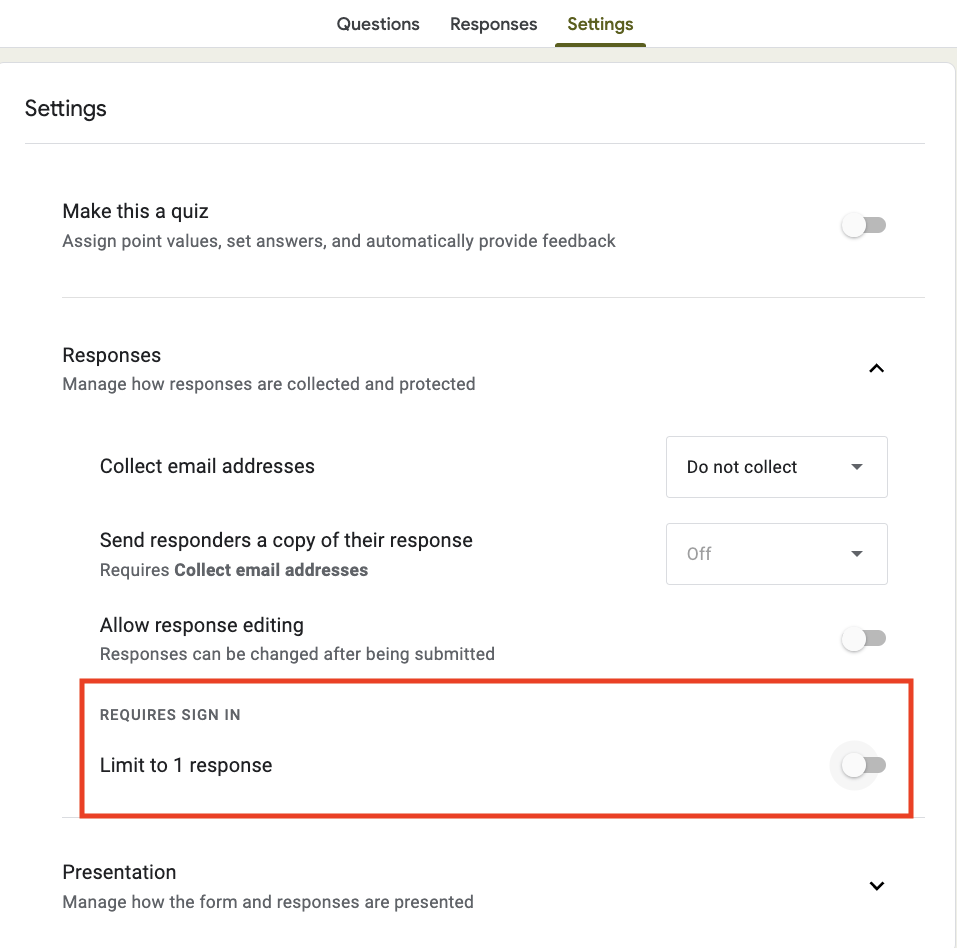
Task: Switch to the Responses tab
Action: tap(493, 23)
